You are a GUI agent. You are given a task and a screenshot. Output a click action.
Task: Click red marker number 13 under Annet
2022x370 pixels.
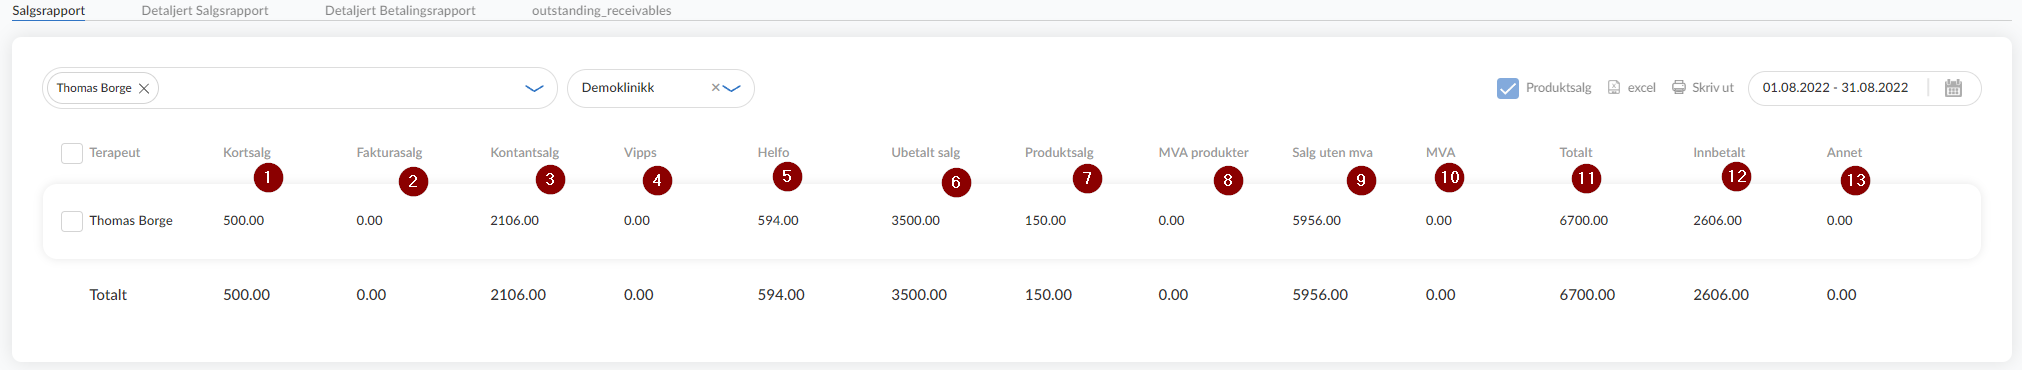[1856, 180]
